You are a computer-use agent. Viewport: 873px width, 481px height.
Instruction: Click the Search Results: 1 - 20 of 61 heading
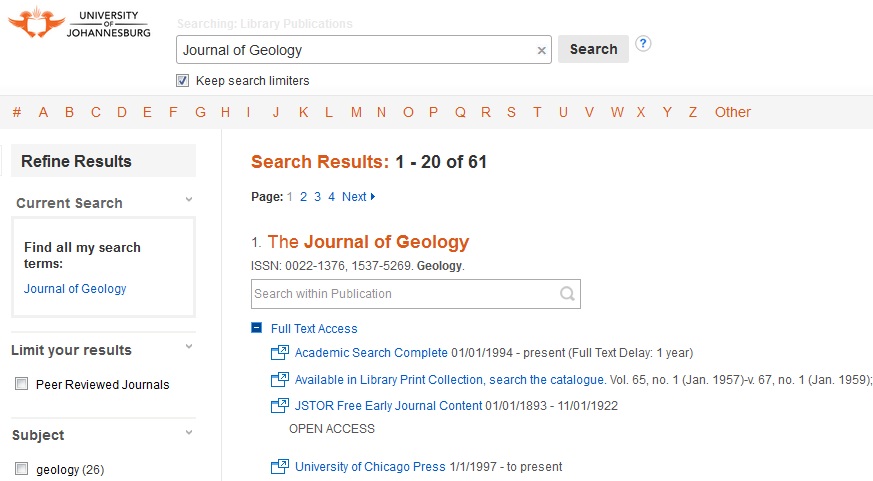click(x=369, y=162)
